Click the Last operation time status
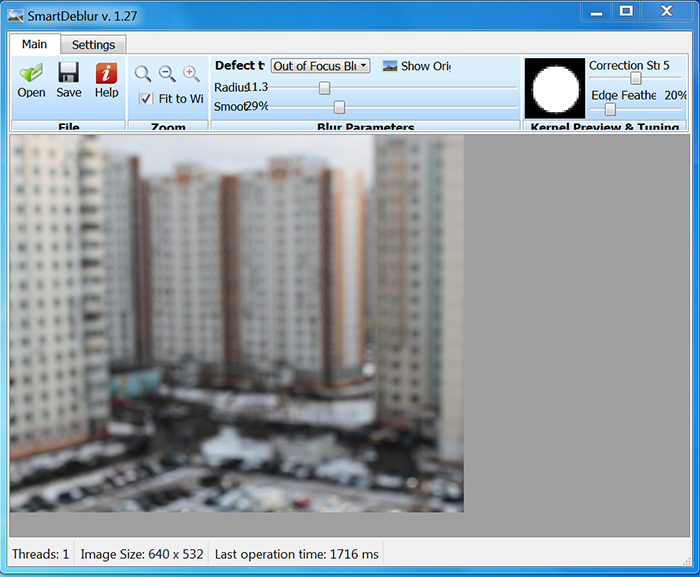 click(x=296, y=554)
